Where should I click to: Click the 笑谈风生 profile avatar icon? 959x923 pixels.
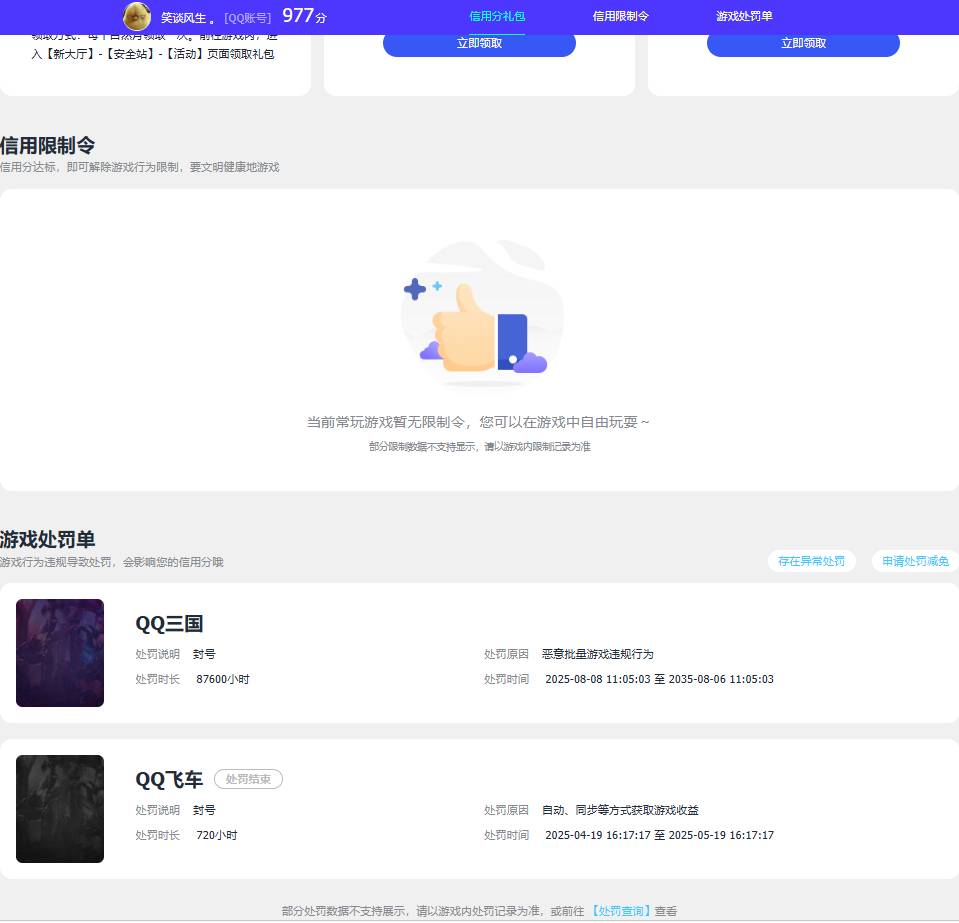point(137,17)
